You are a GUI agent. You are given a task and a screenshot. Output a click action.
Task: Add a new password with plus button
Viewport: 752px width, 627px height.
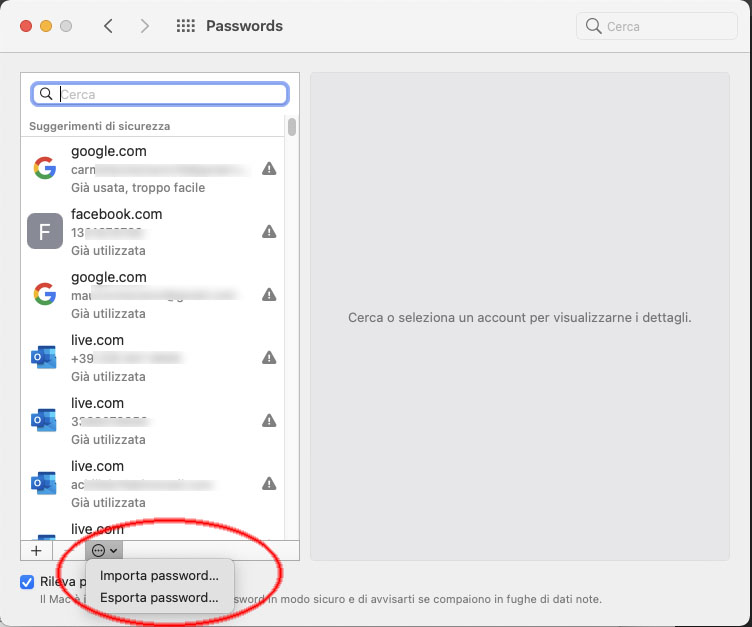point(36,551)
